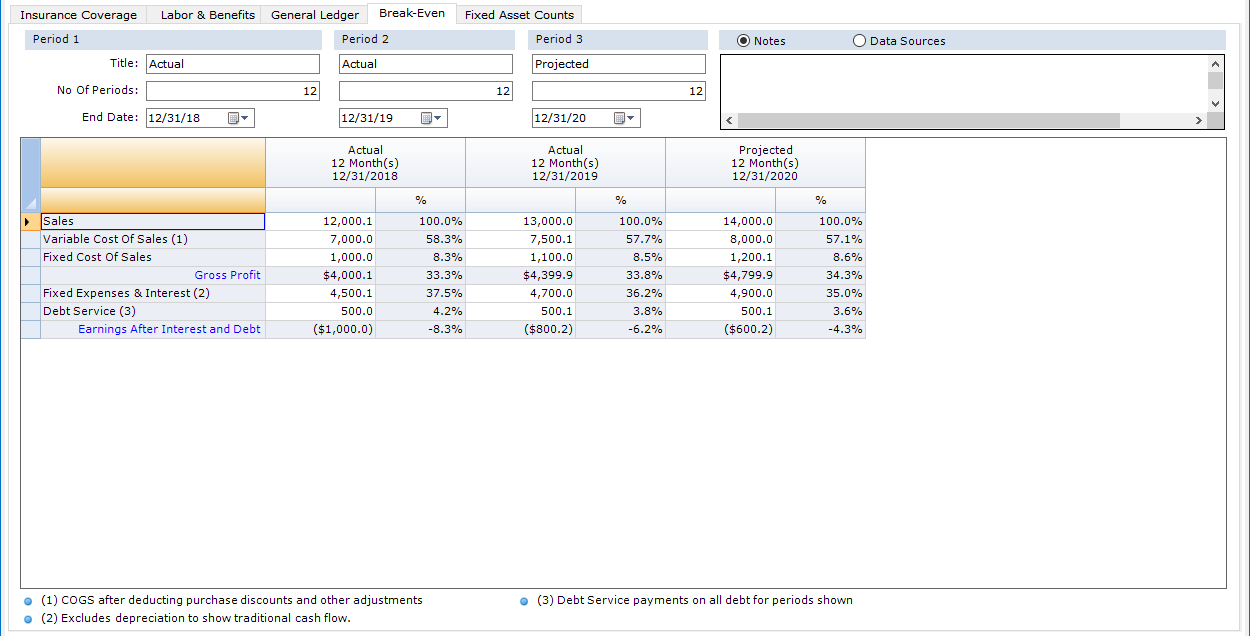Select the Data Sources radio button
1250x636 pixels.
[859, 41]
